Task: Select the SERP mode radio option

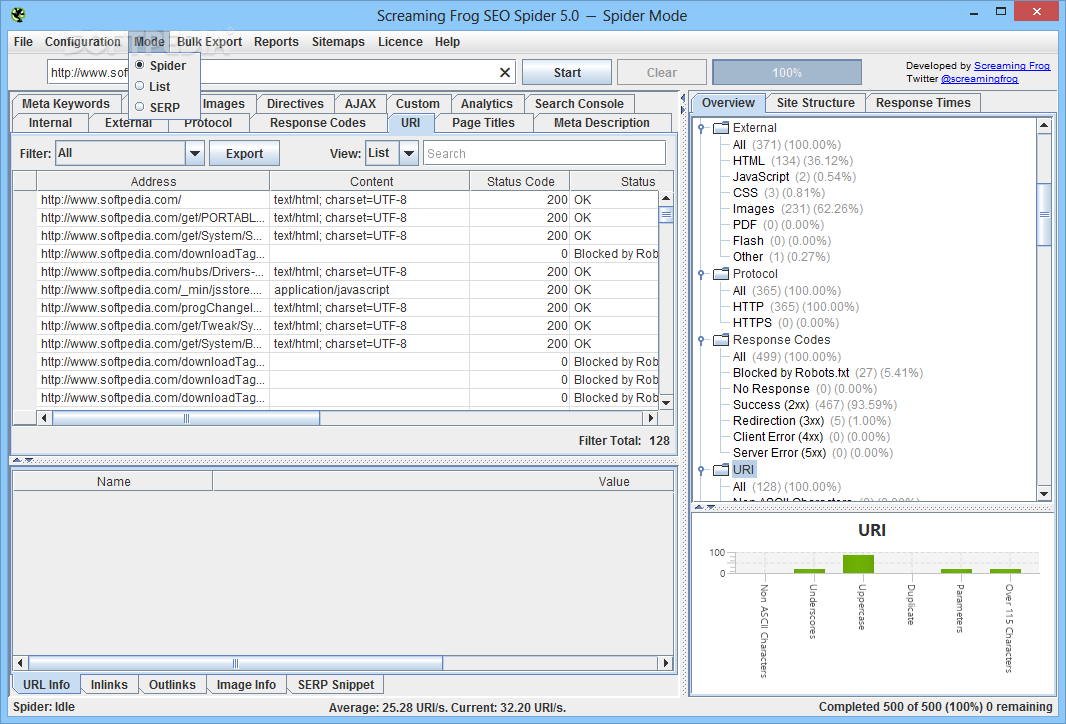Action: 139,107
